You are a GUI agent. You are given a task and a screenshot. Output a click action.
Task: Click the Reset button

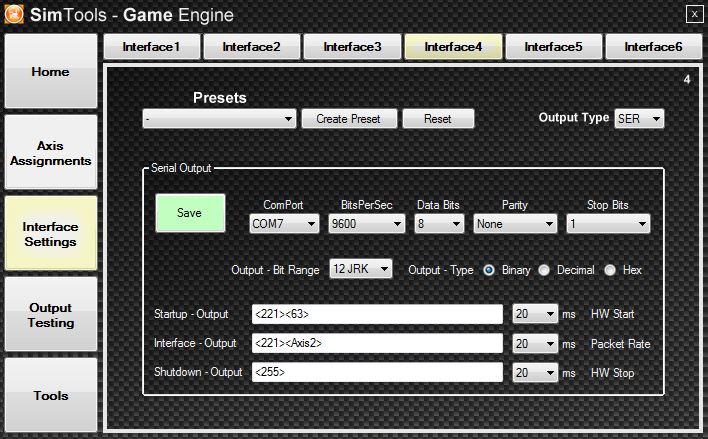[438, 119]
